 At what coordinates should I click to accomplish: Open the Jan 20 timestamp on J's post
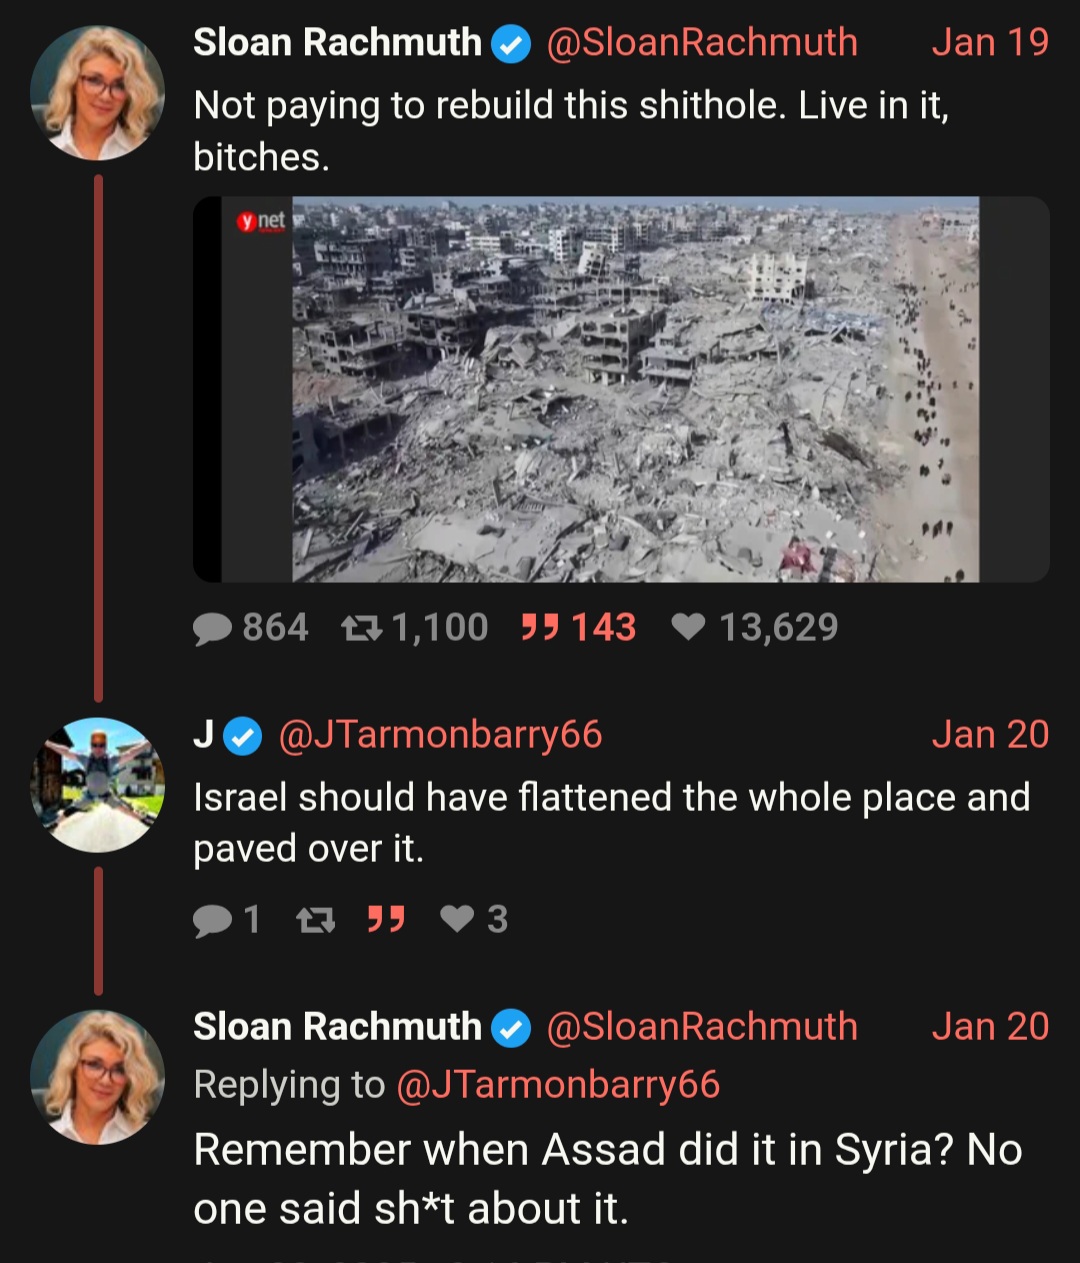990,735
